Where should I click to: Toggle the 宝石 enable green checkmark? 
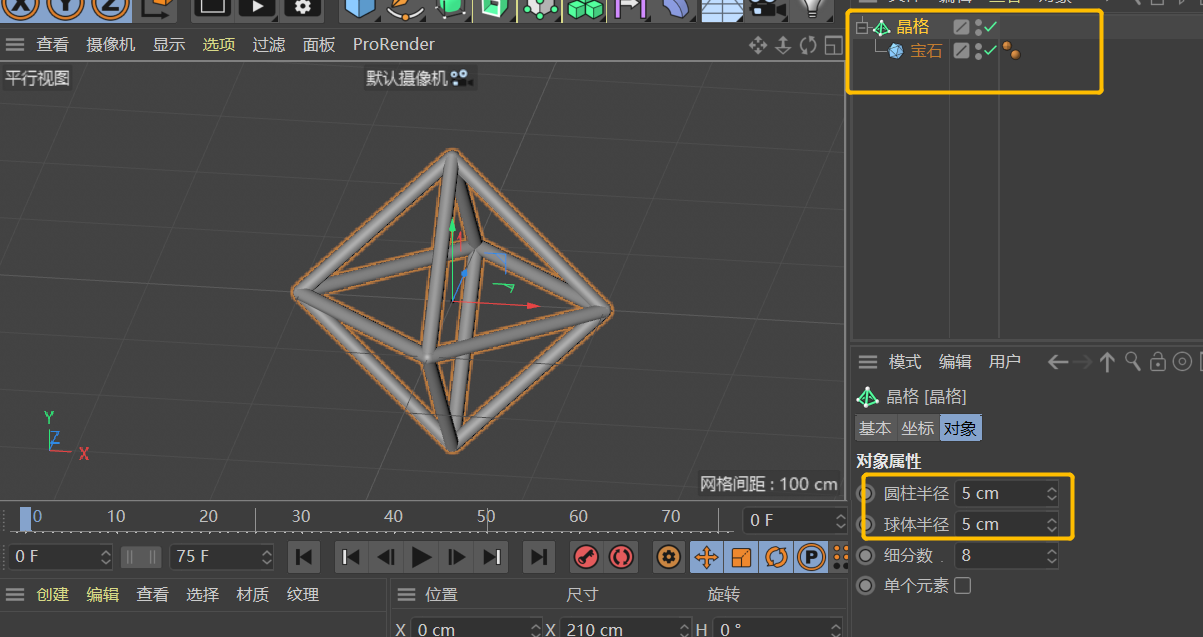point(991,50)
